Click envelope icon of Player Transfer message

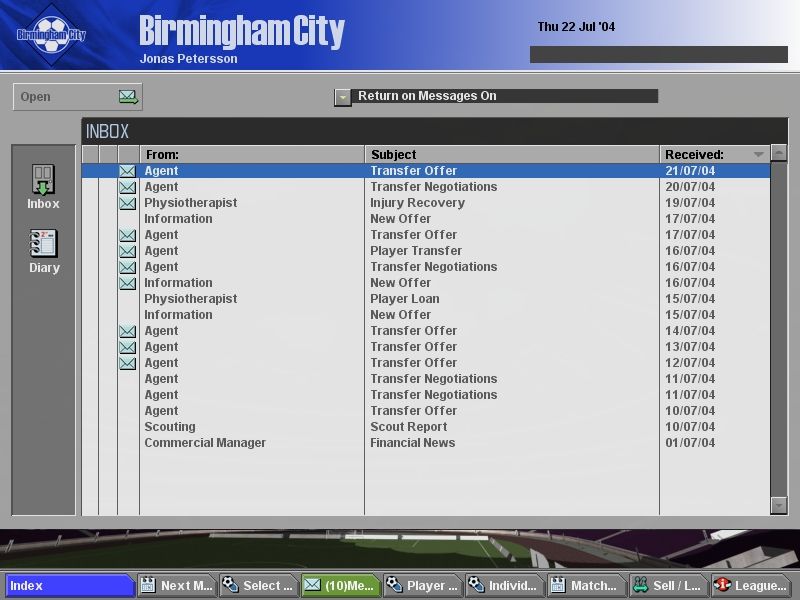coord(127,251)
